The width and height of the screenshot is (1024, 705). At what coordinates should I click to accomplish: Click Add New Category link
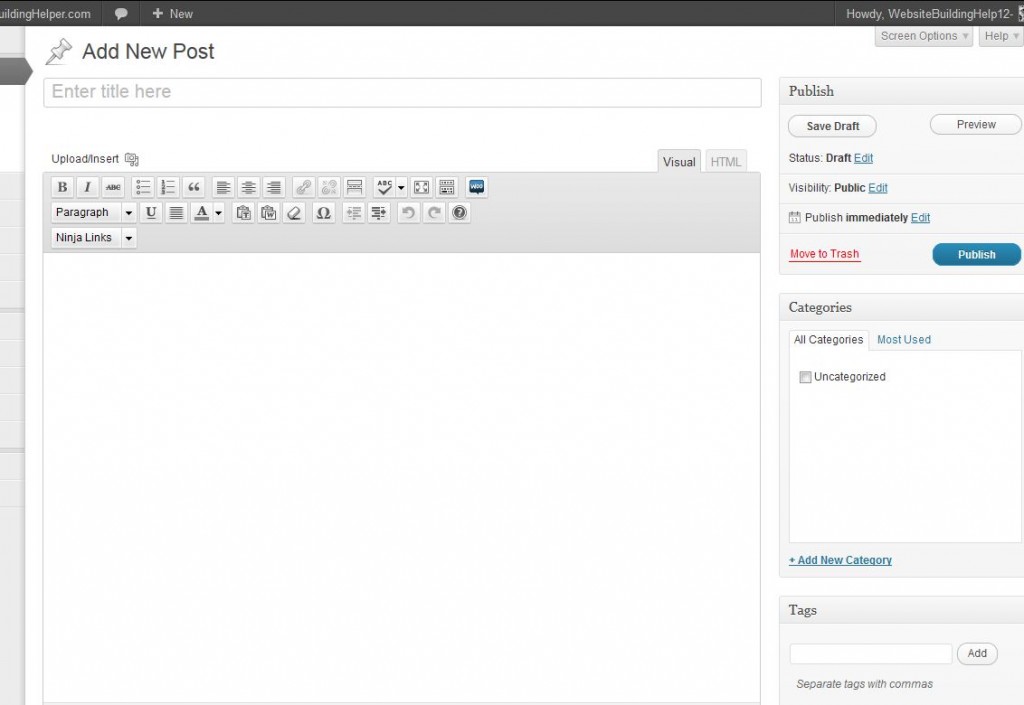(x=840, y=560)
